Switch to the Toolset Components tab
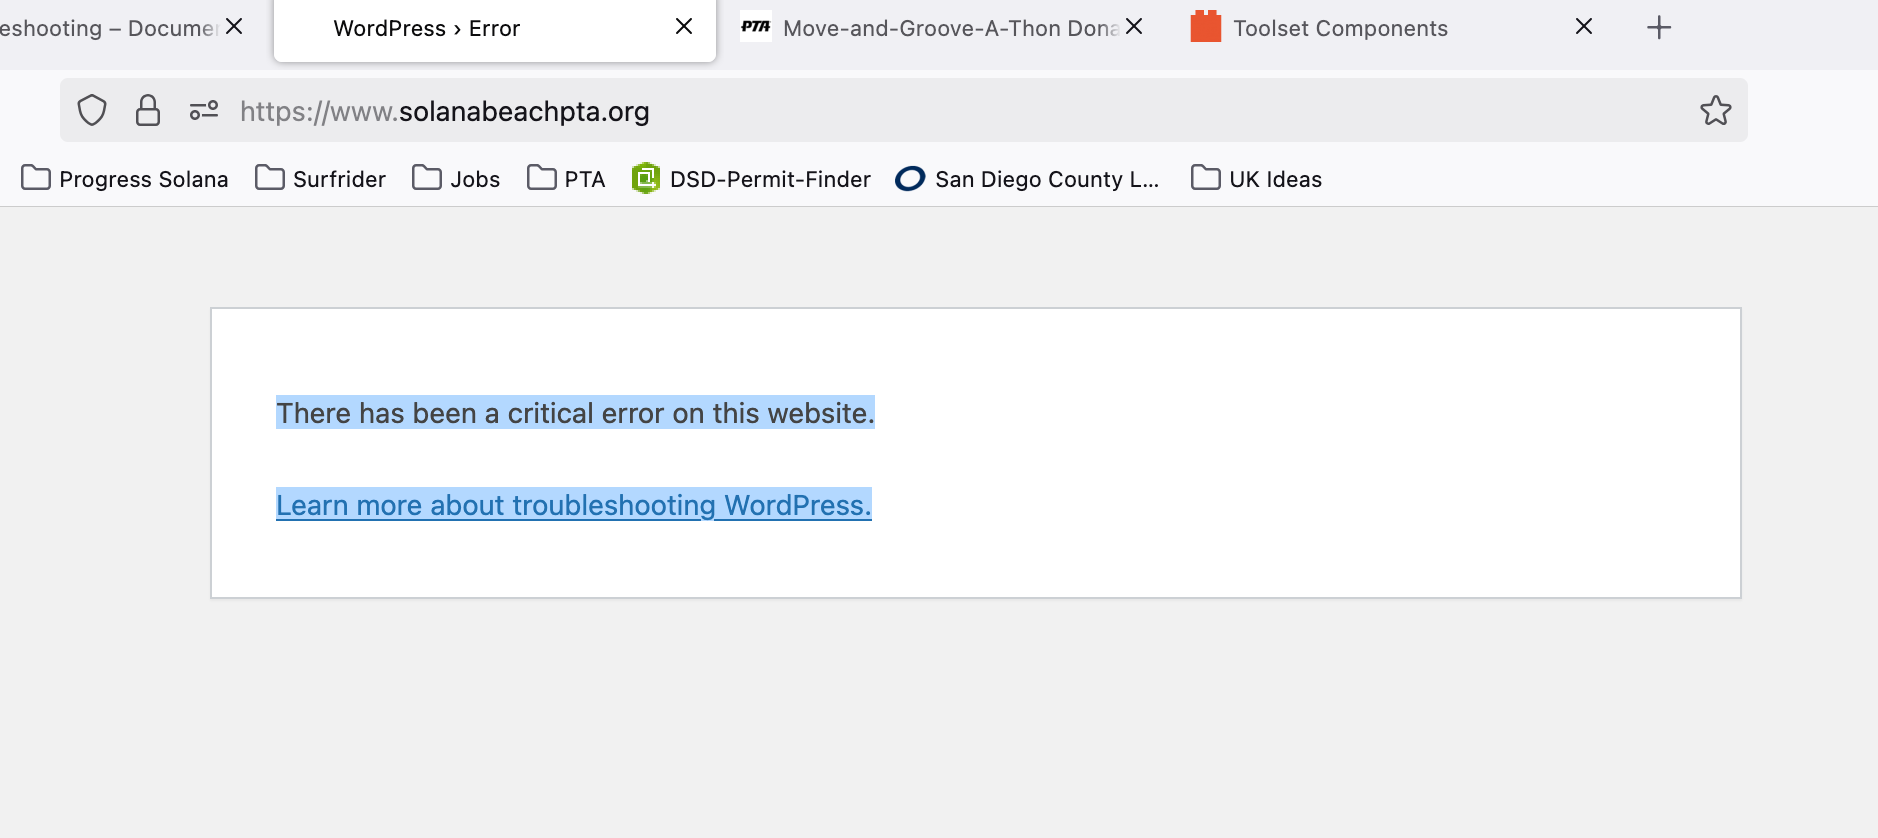The width and height of the screenshot is (1878, 838). pyautogui.click(x=1370, y=28)
